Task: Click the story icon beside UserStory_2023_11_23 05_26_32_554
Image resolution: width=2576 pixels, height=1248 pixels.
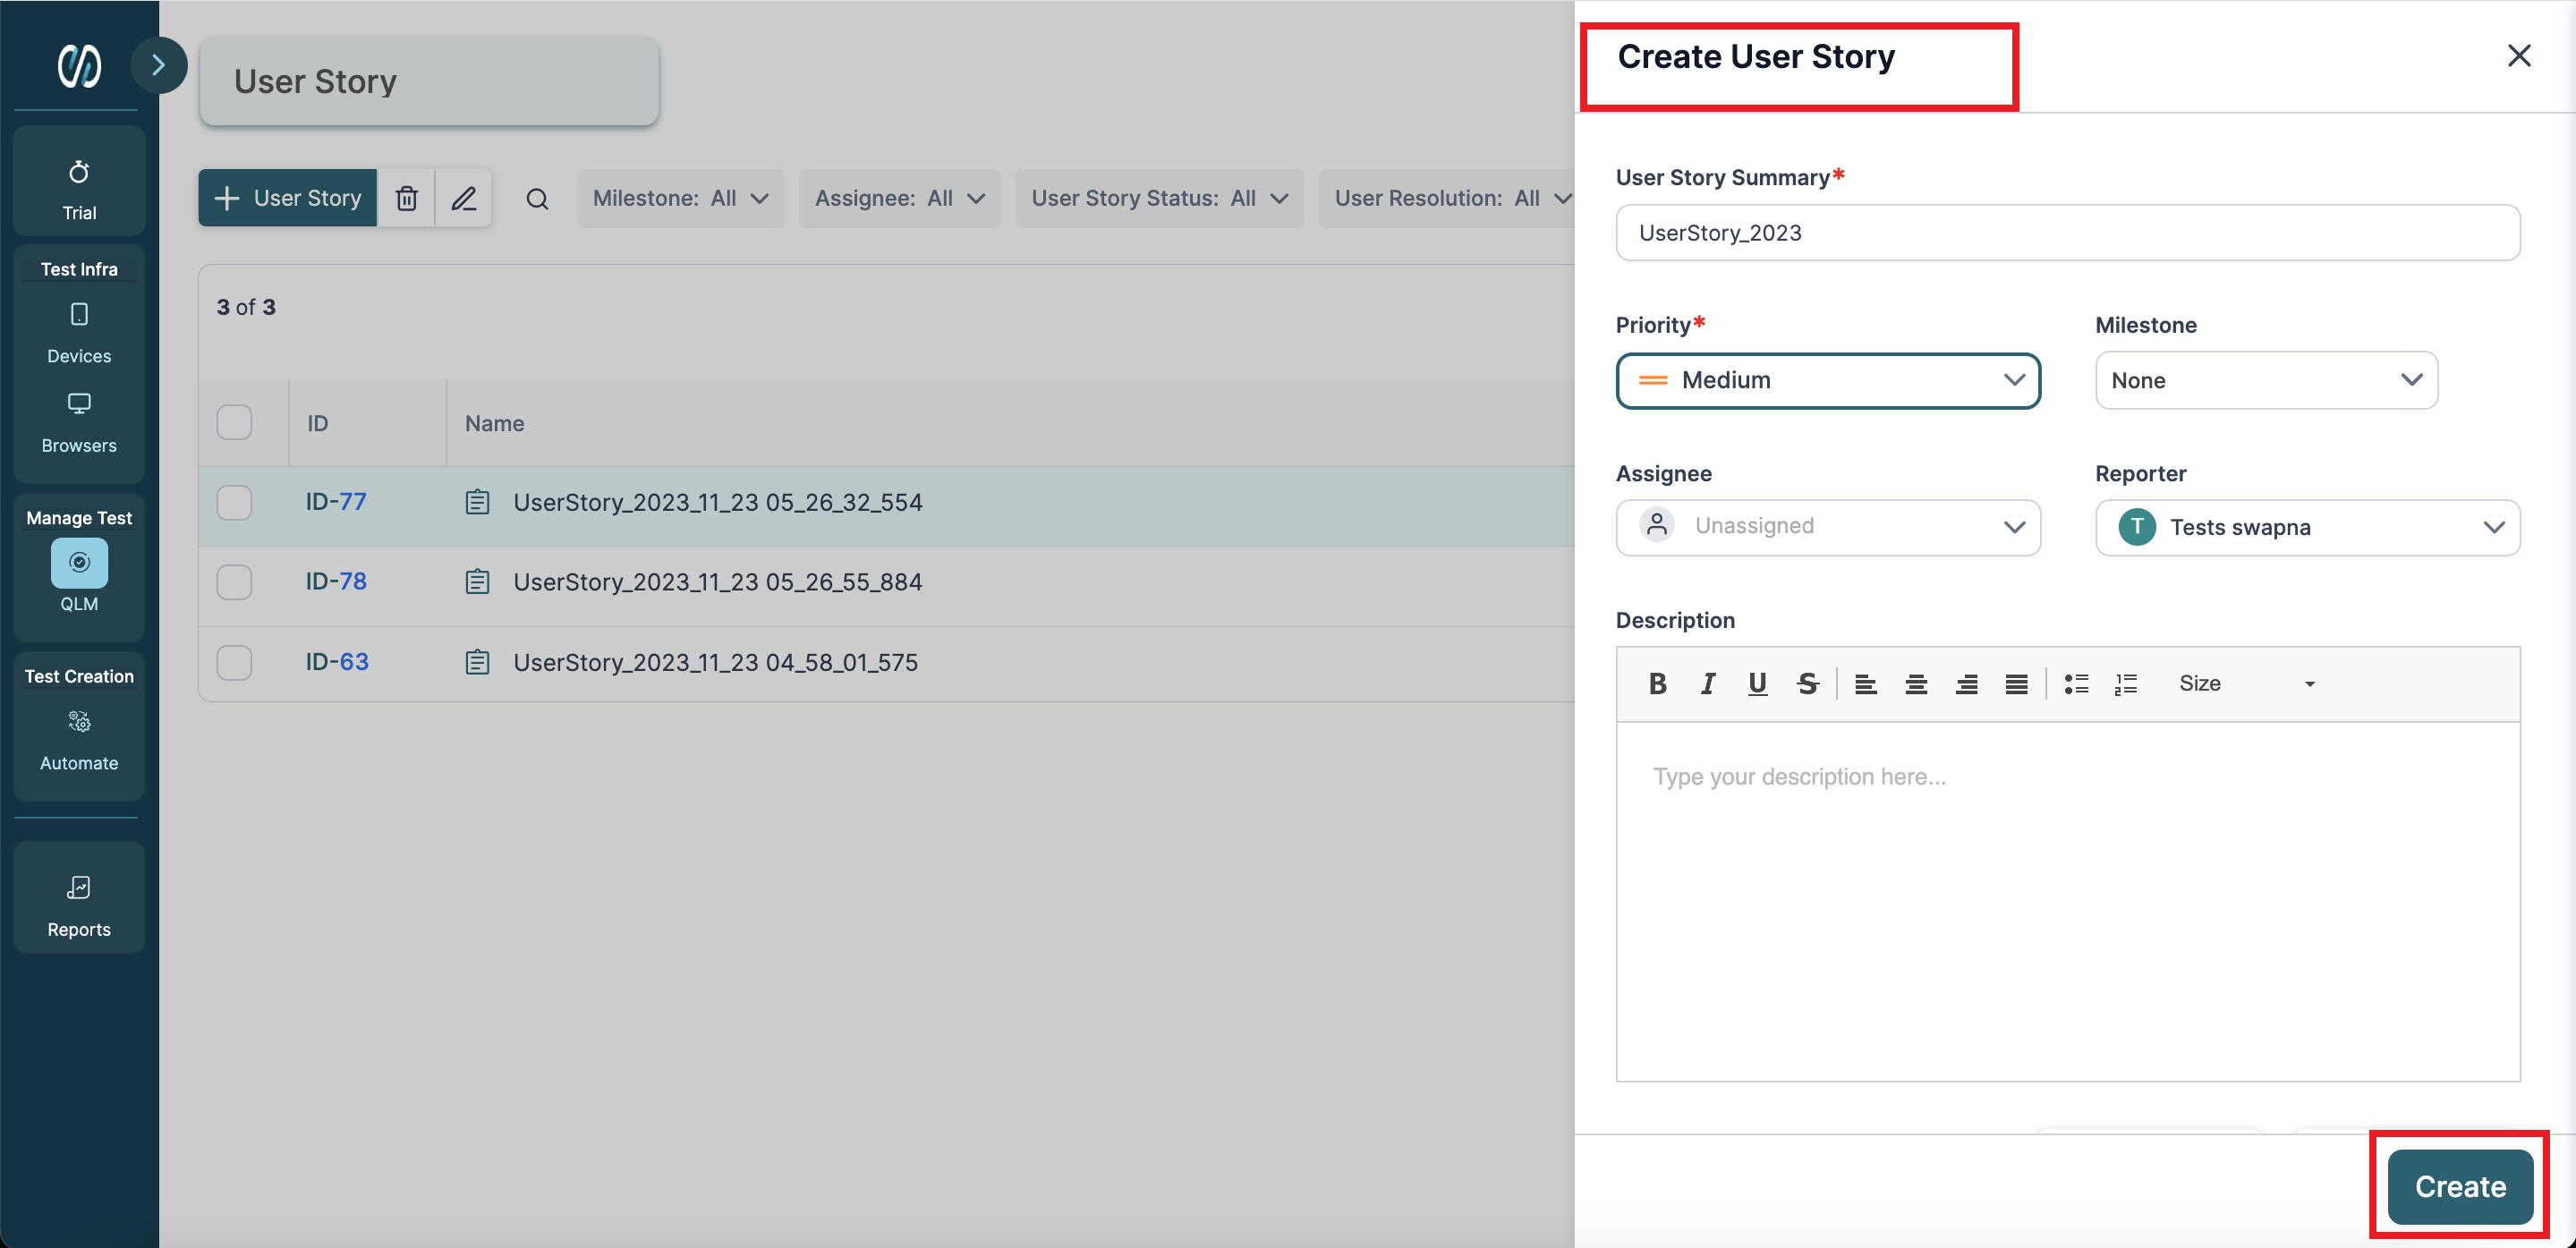Action: pos(477,502)
